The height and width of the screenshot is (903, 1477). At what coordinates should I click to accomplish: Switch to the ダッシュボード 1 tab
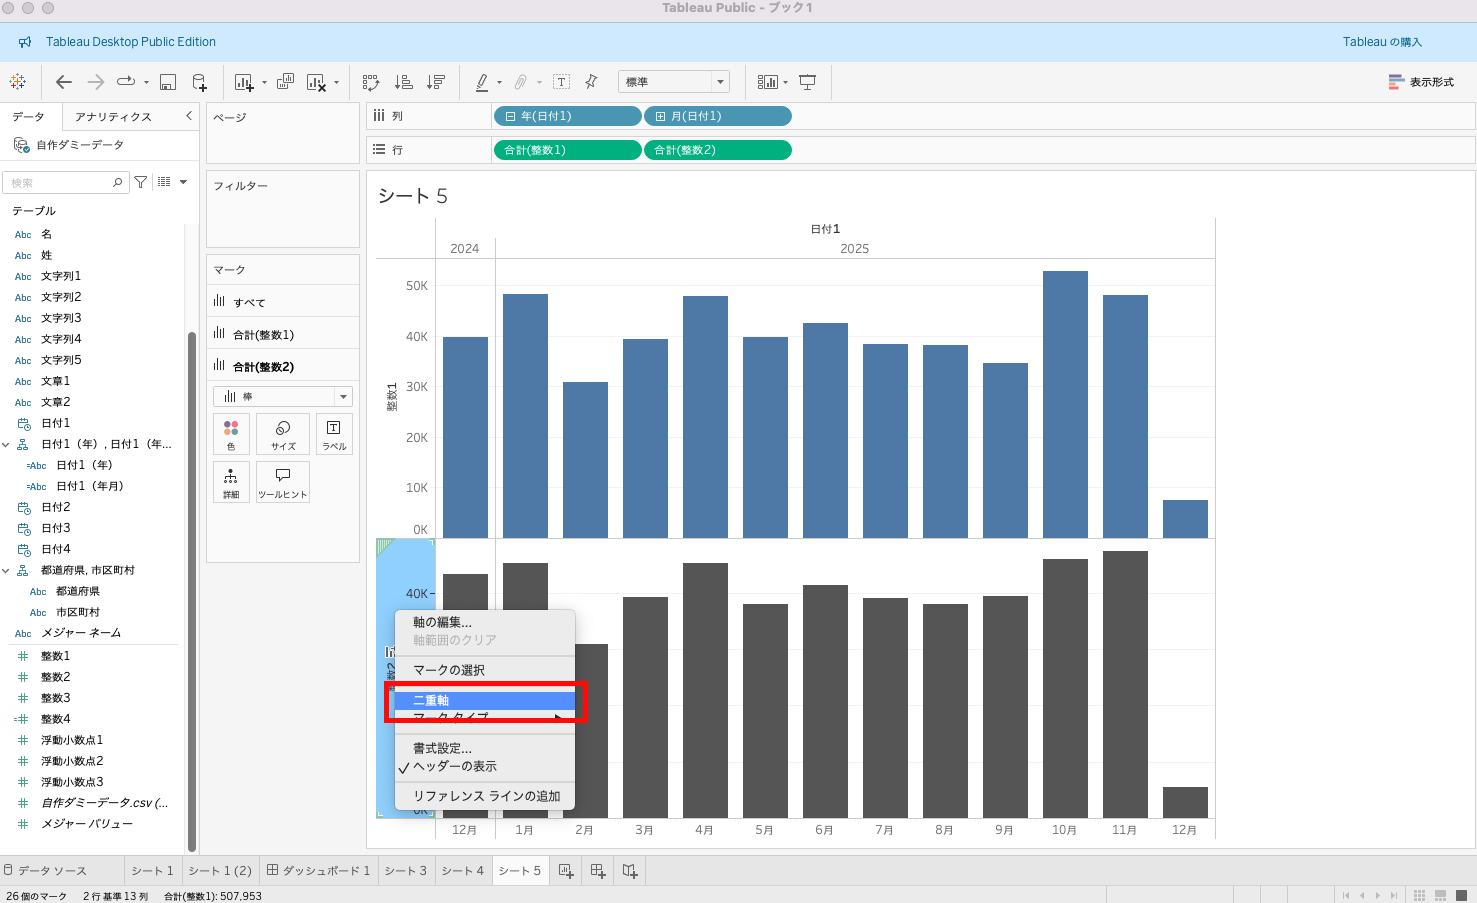tap(318, 871)
